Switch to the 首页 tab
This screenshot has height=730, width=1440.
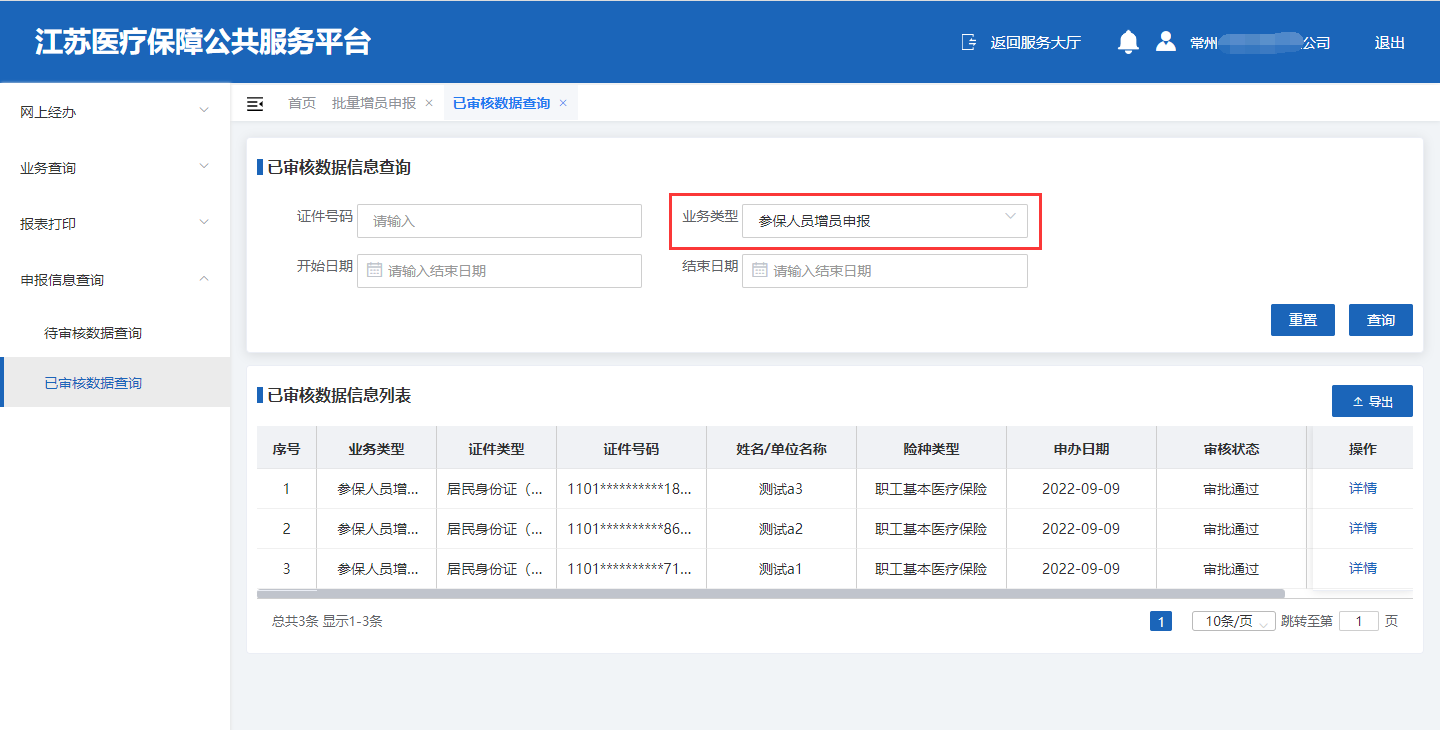(302, 103)
